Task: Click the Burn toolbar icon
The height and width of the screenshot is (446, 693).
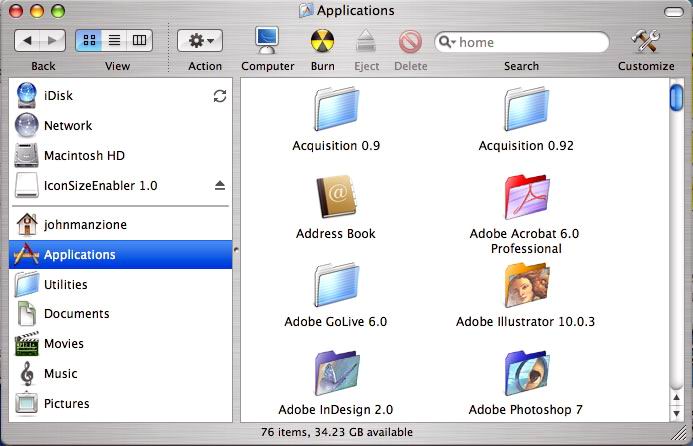Action: tap(322, 41)
